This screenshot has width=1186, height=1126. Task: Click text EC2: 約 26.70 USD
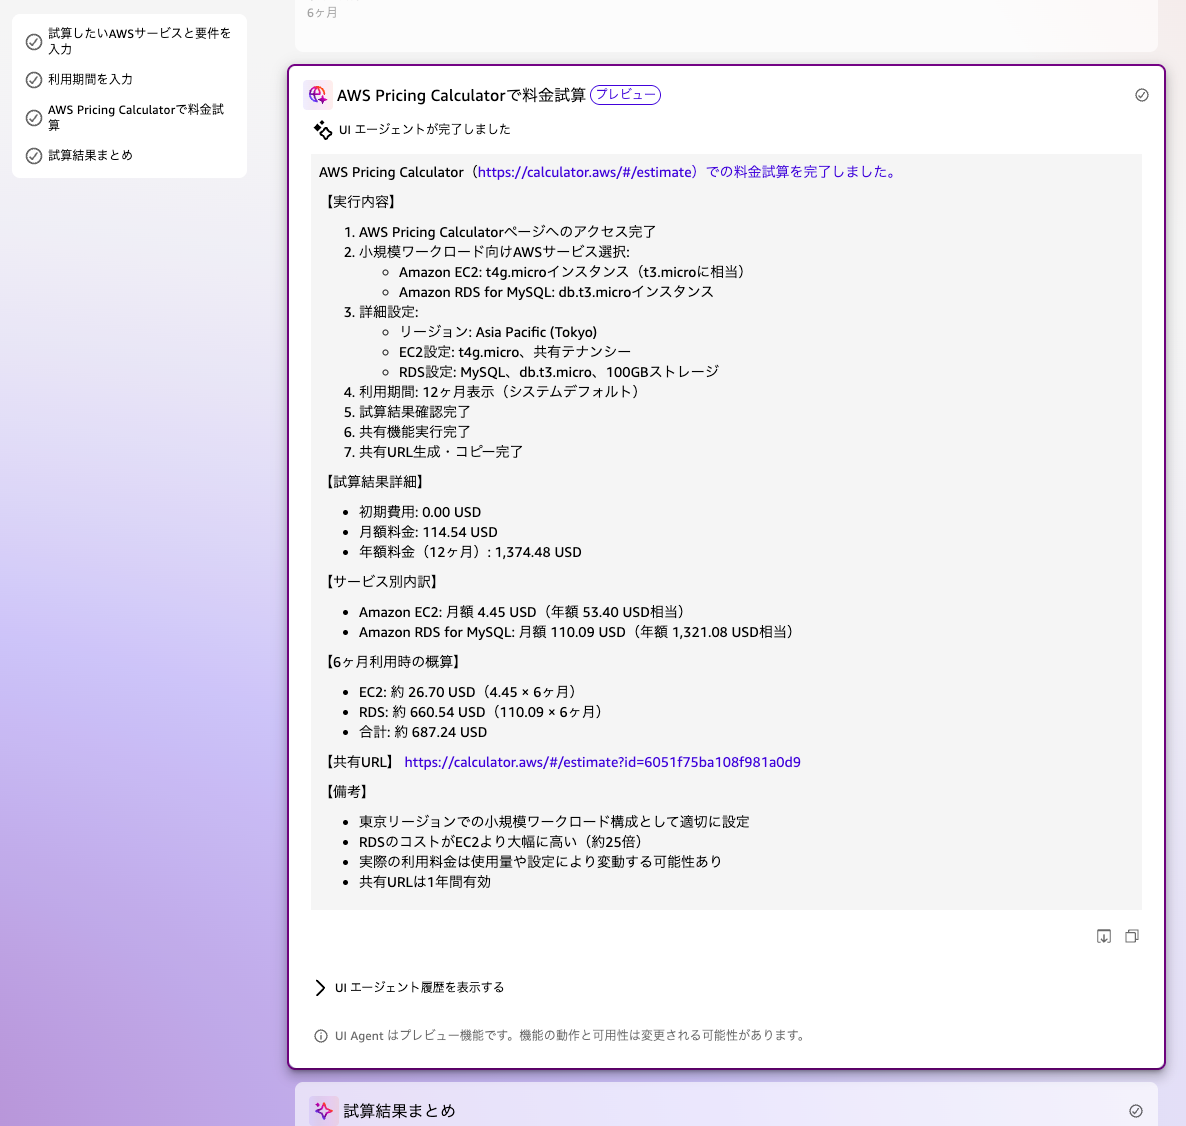click(417, 692)
